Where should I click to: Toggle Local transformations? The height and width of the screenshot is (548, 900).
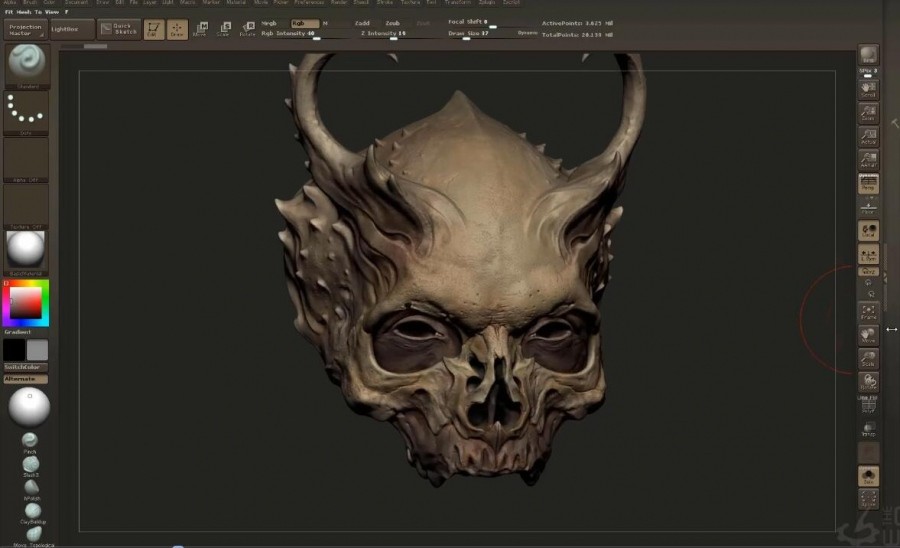[868, 231]
